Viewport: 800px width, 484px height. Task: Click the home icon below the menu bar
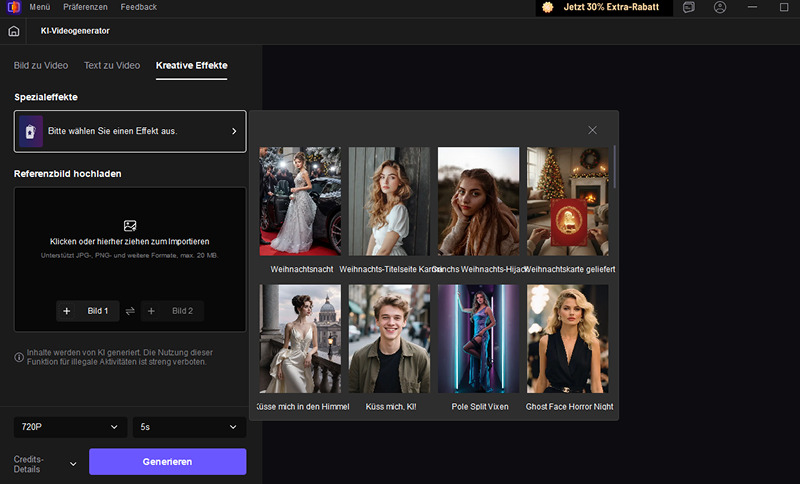click(x=14, y=31)
